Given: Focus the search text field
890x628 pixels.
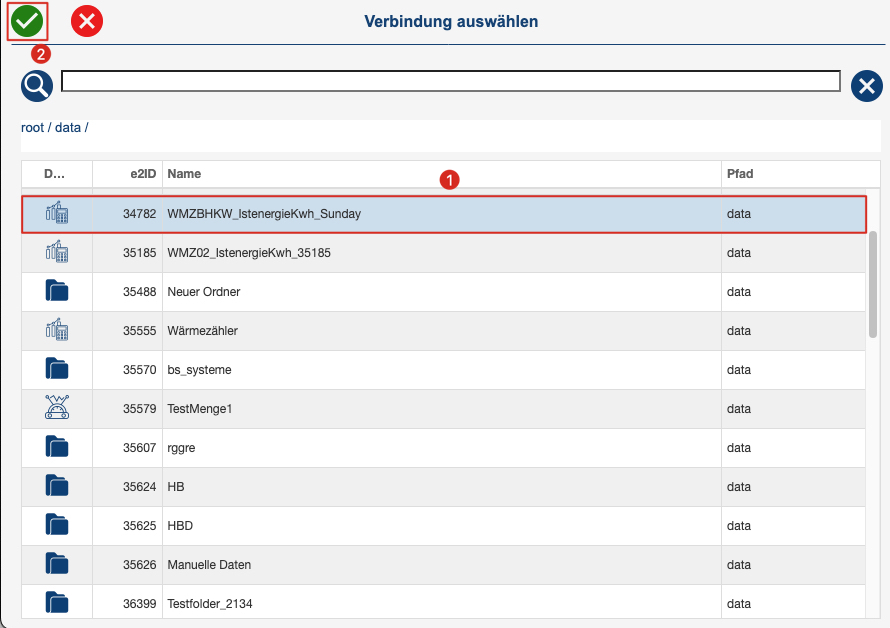Looking at the screenshot, I should [x=451, y=81].
